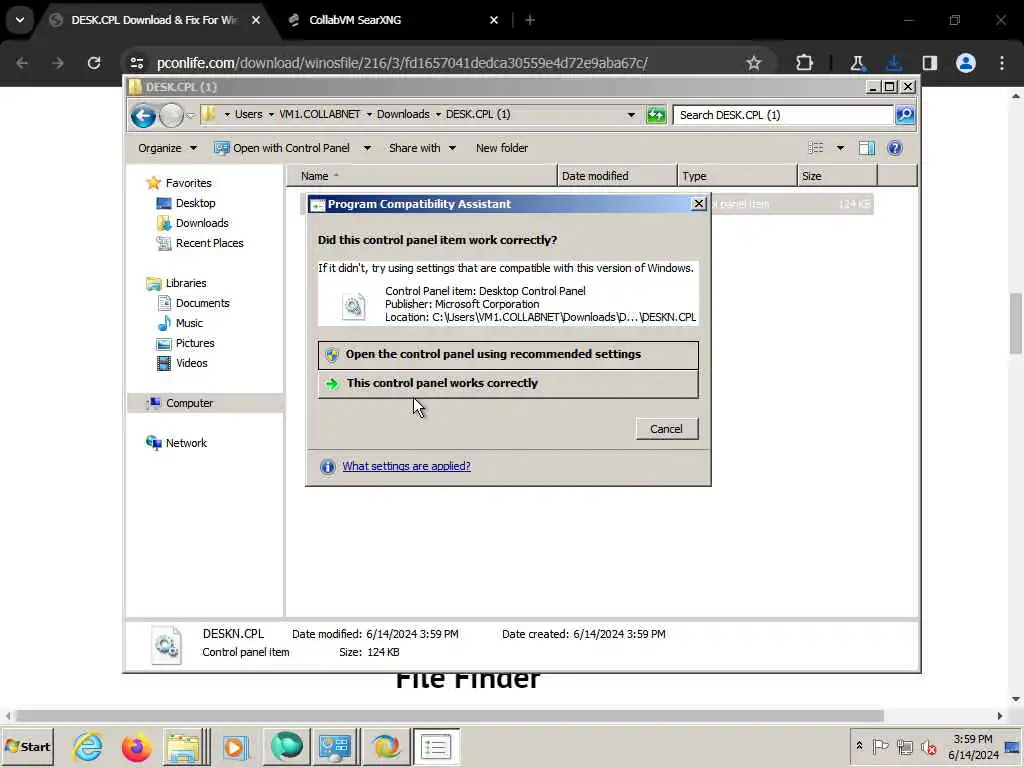
Task: Toggle the preview pane icon
Action: pyautogui.click(x=867, y=148)
